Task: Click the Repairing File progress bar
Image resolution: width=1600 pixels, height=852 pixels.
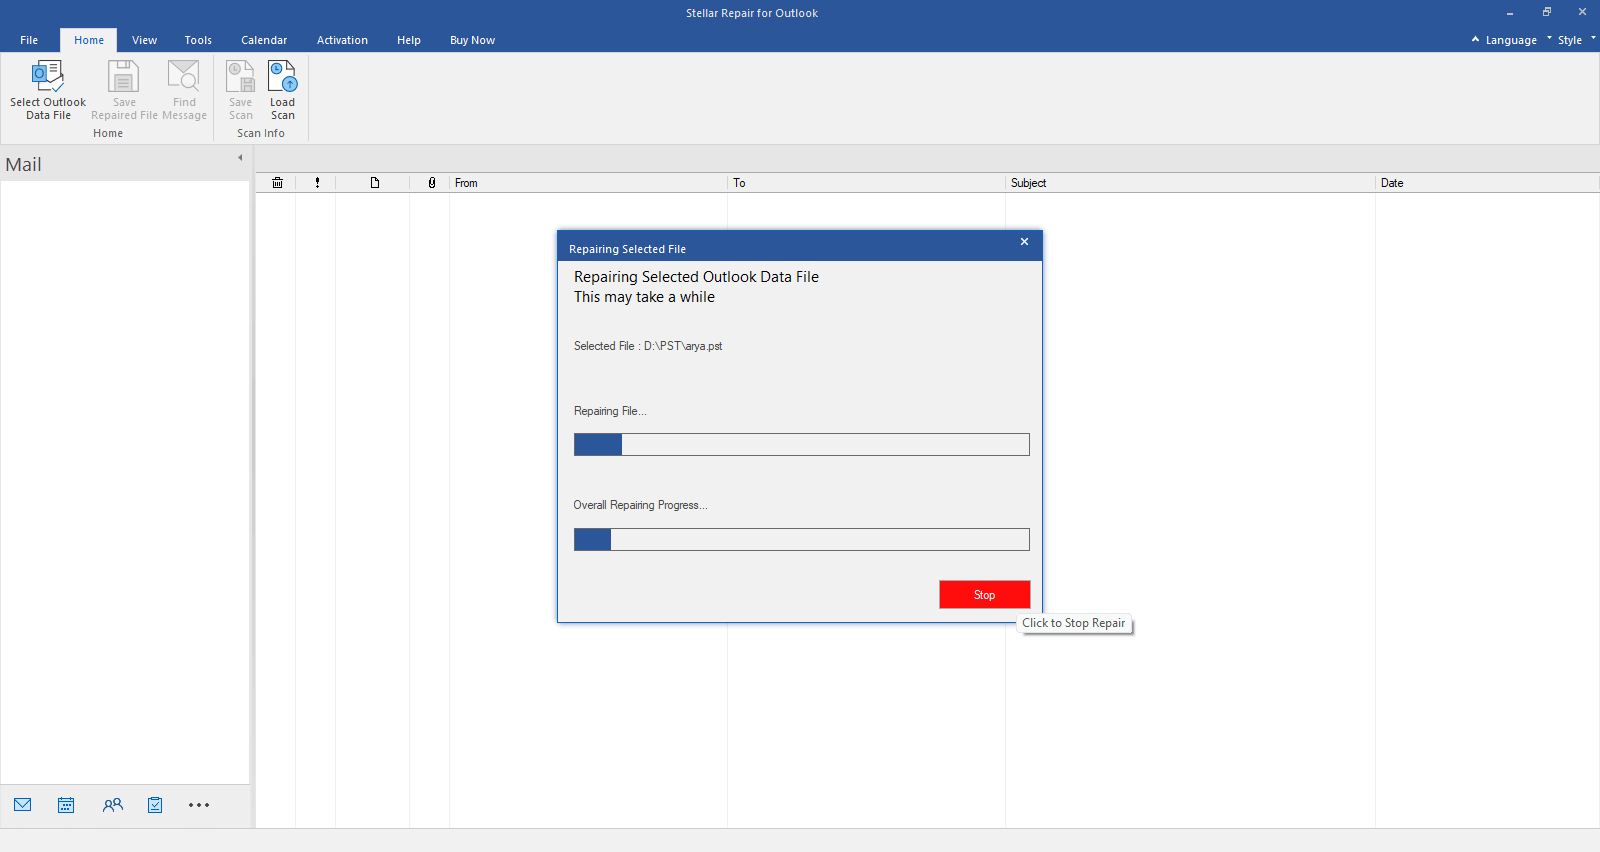Action: 802,445
